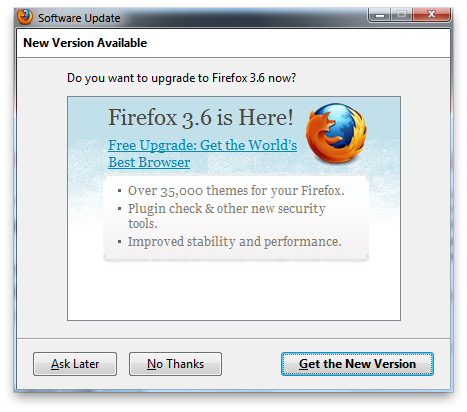The image size is (467, 412).
Task: Minimize the Software Update window
Action: click(380, 15)
